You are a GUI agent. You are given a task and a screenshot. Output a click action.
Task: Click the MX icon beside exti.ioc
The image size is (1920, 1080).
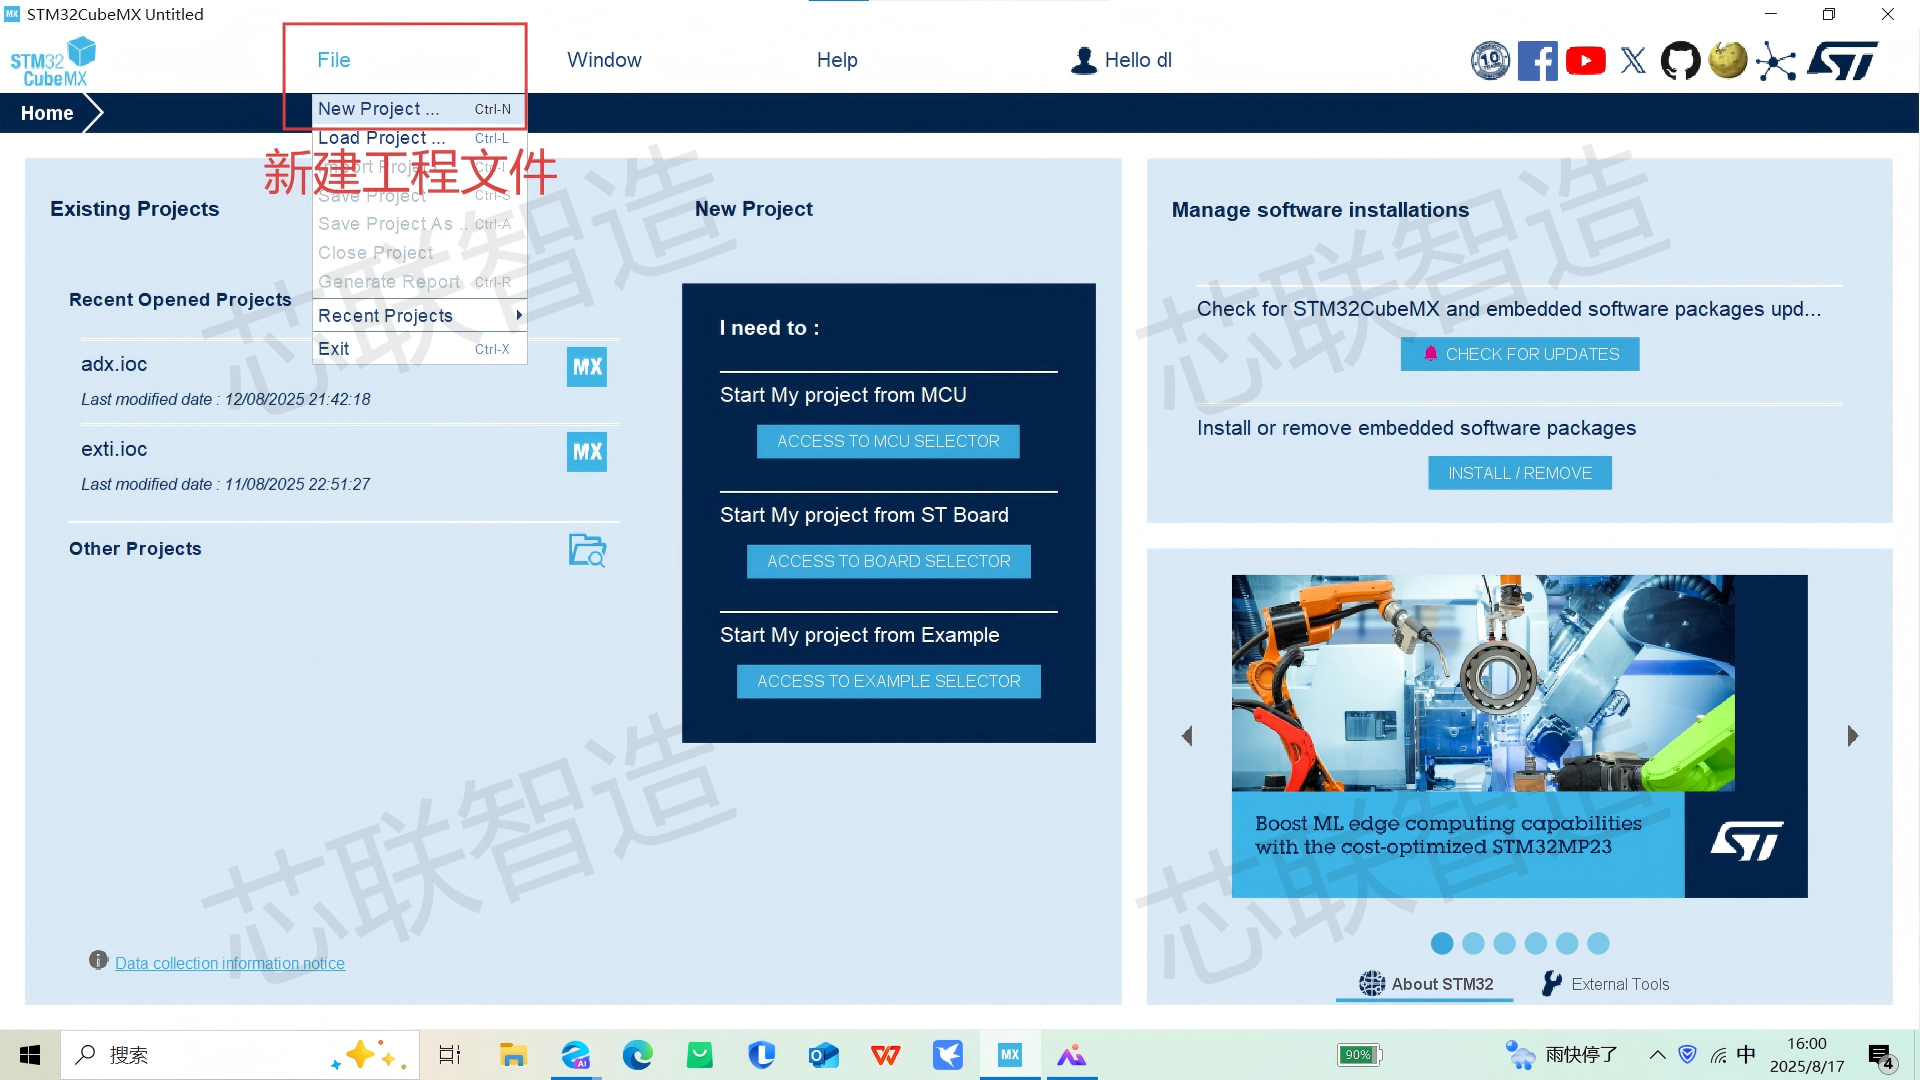[x=587, y=452]
